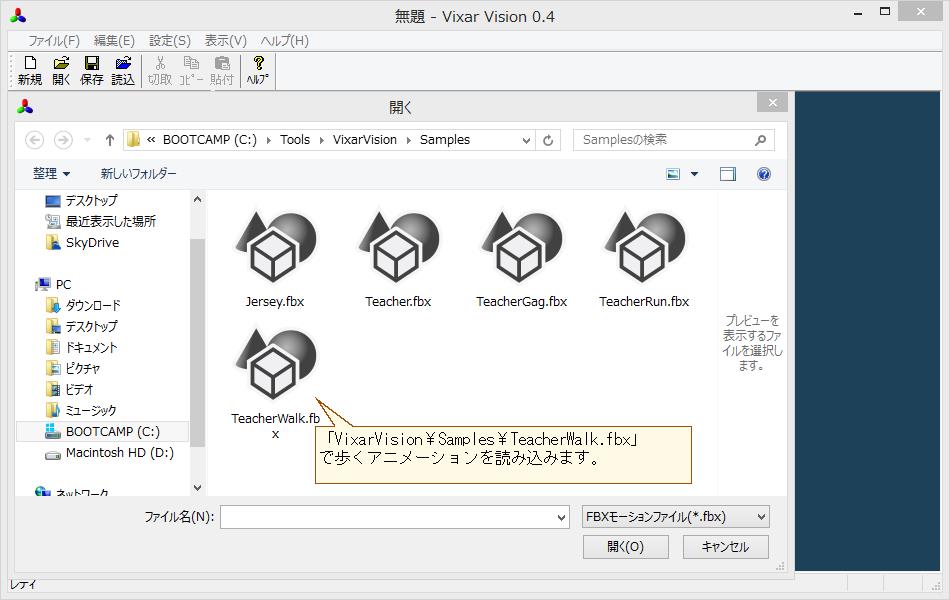
Task: Refresh the Samples folder with the refresh icon
Action: [x=547, y=140]
